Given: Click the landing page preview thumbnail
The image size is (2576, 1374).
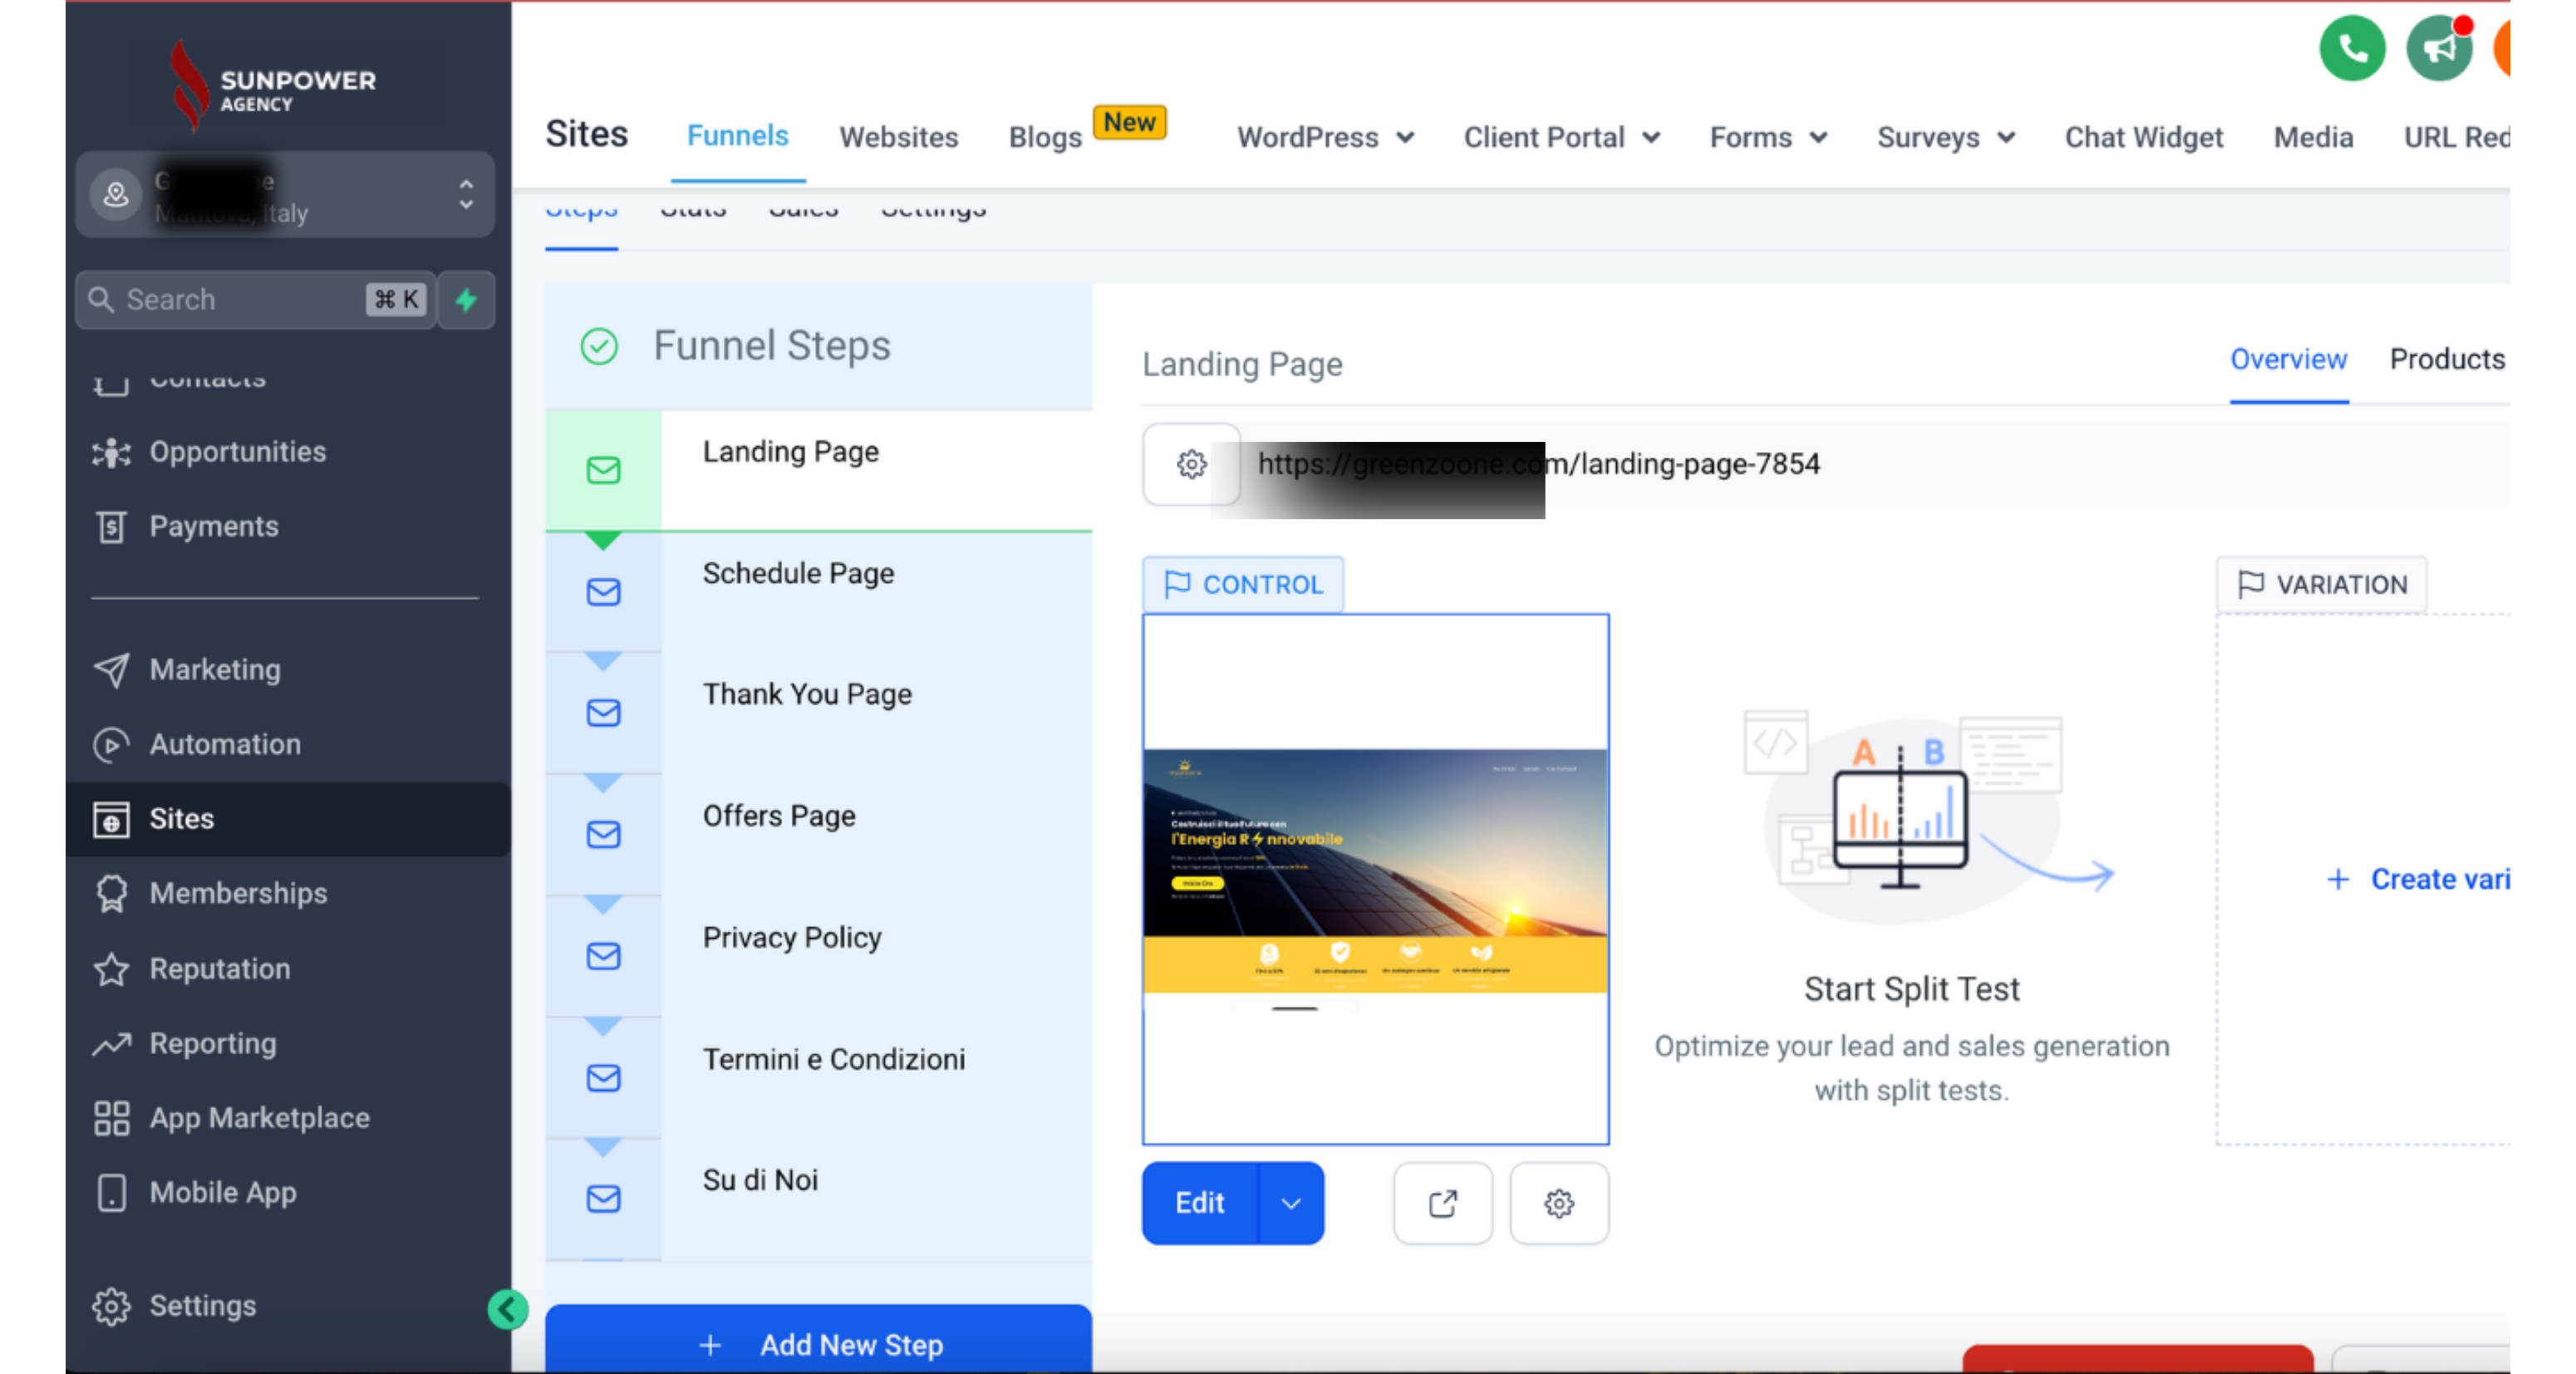Looking at the screenshot, I should point(1375,879).
